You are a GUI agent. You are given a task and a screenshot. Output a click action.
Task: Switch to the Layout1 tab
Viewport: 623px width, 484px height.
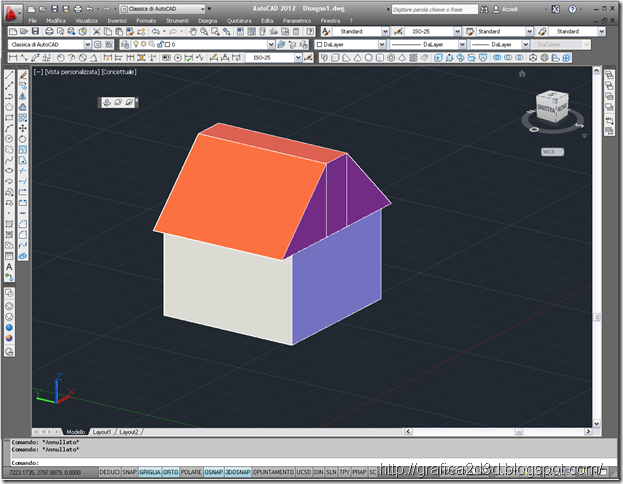(x=102, y=432)
